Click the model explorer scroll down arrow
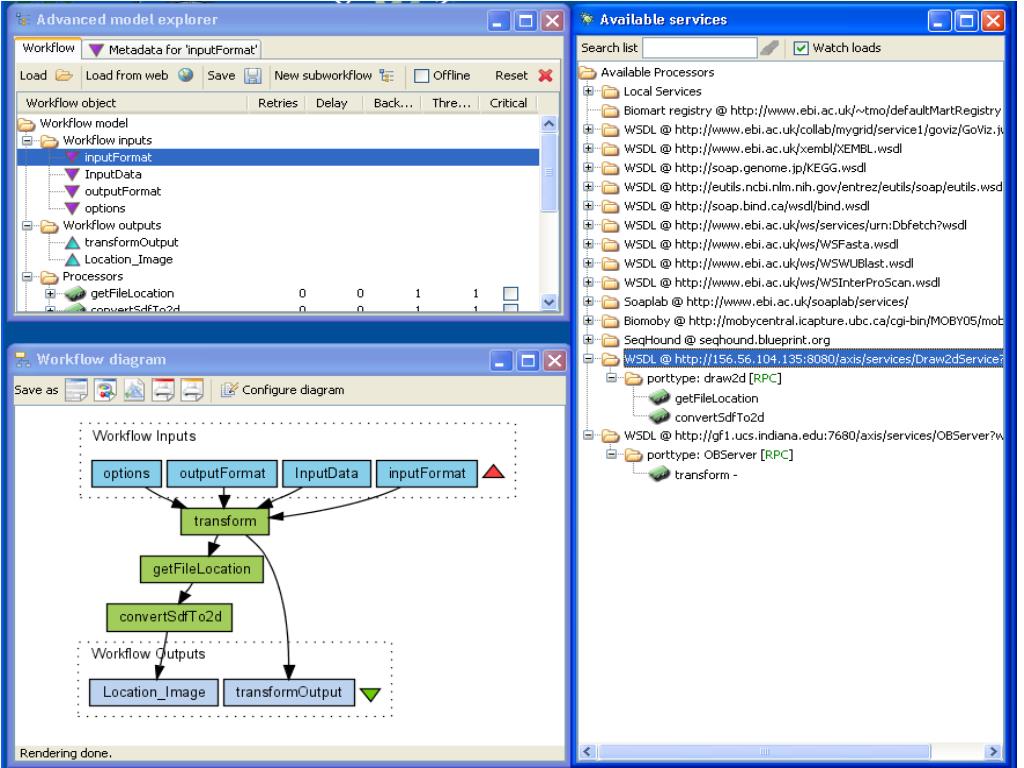 (x=549, y=302)
